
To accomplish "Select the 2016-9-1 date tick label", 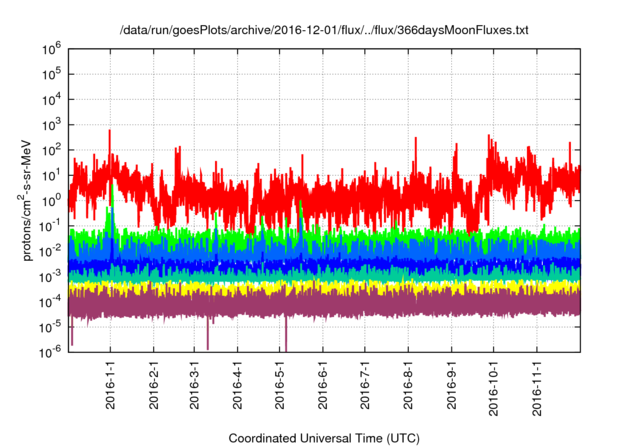I will [x=450, y=383].
